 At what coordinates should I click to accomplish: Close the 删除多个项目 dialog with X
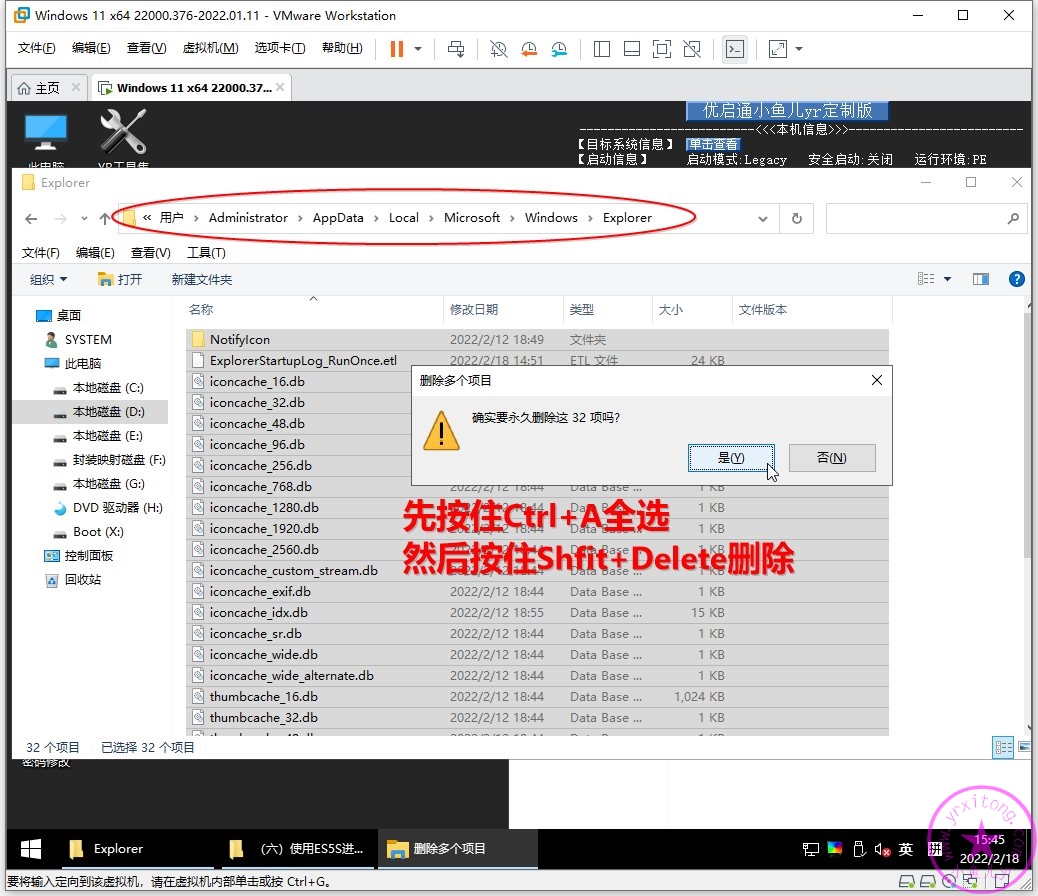point(876,380)
